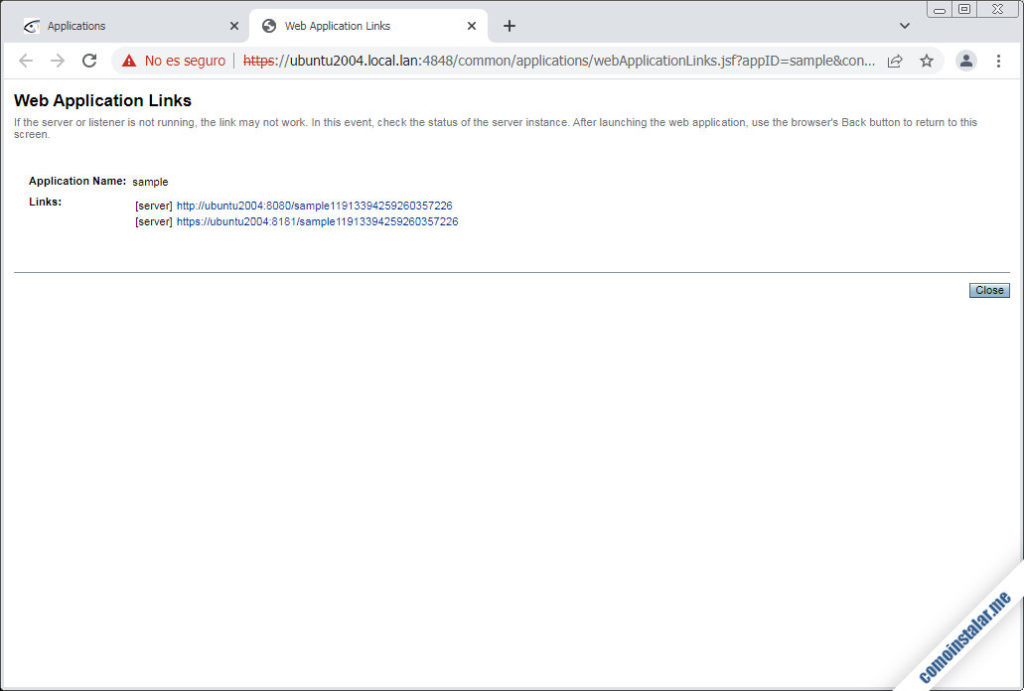The image size is (1024, 691).
Task: Close the Web Application Links tab
Action: (472, 26)
